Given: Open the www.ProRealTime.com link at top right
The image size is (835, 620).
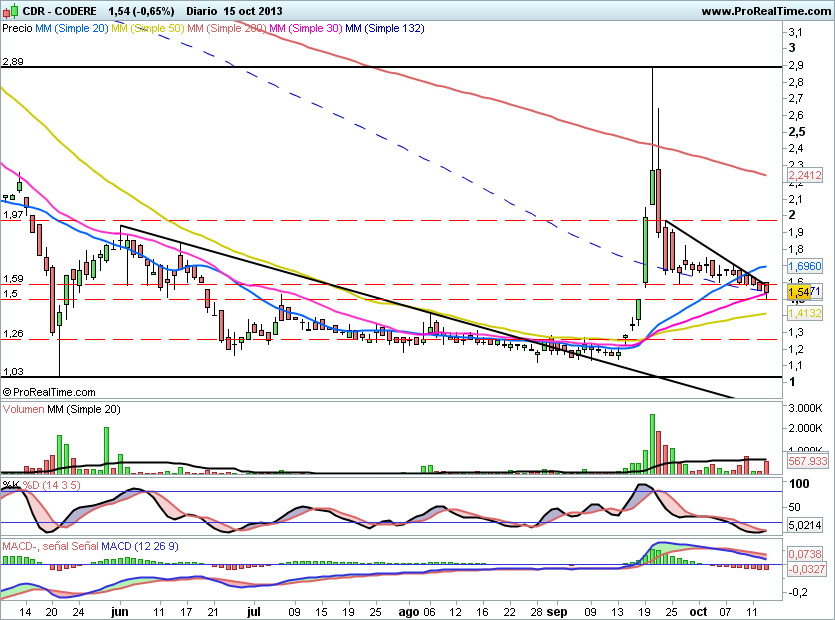Looking at the screenshot, I should point(765,11).
